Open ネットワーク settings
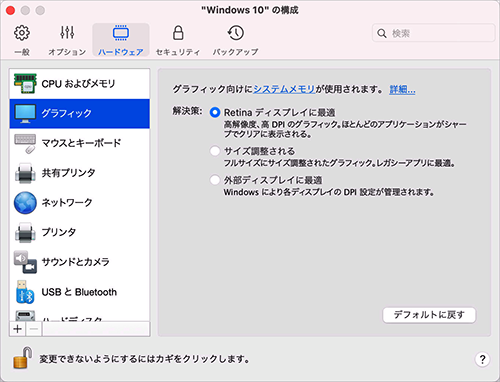Screen dimensions: 500x382 [x=80, y=202]
